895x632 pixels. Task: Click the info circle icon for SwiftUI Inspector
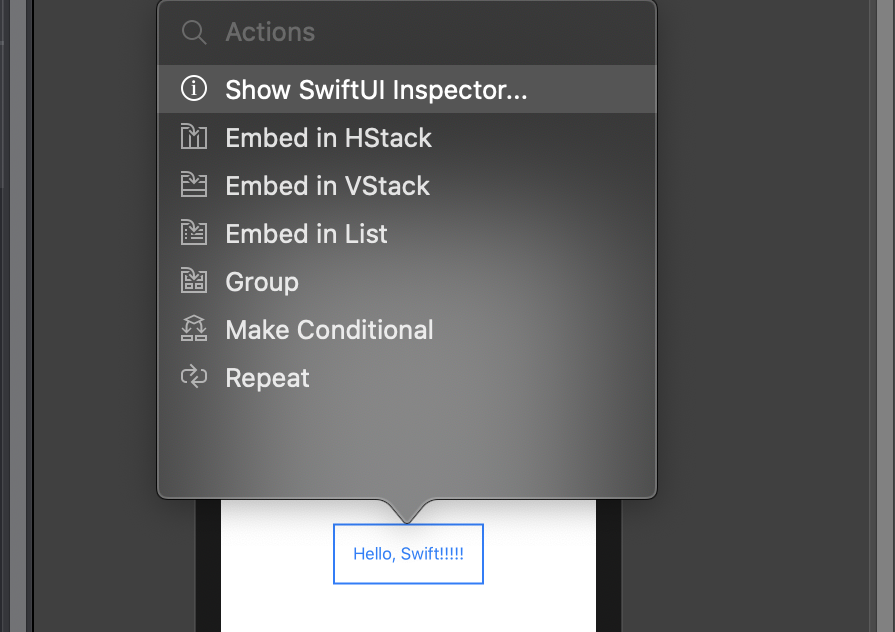click(193, 89)
